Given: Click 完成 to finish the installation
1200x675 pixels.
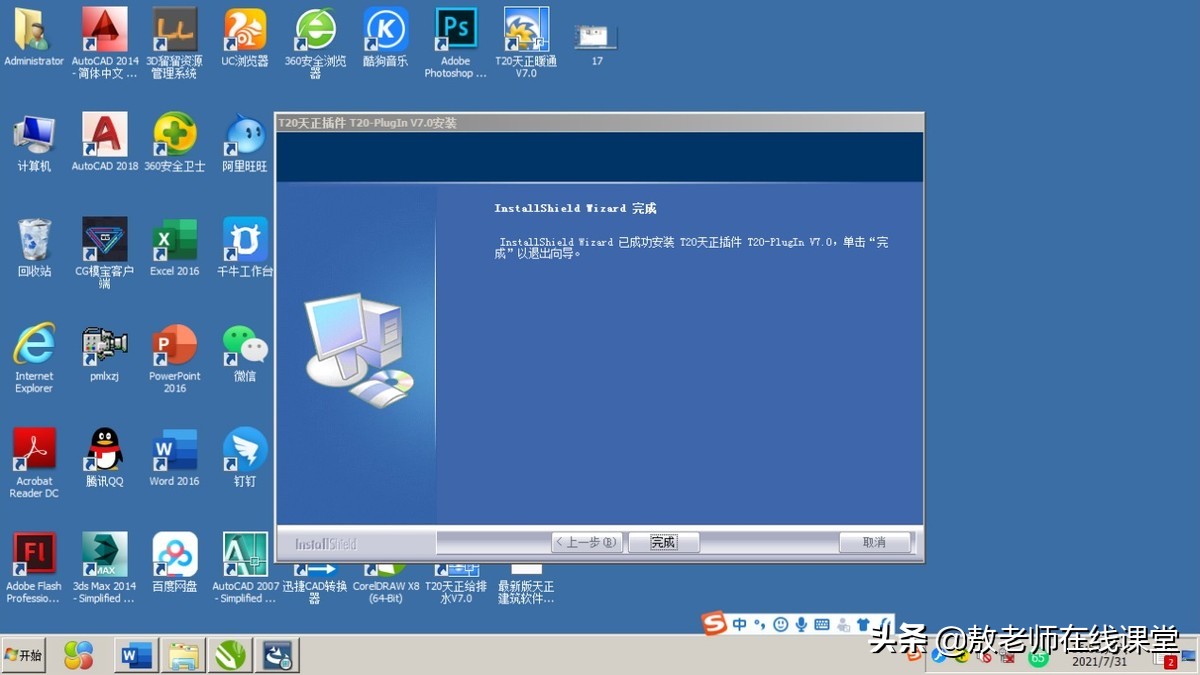Looking at the screenshot, I should 663,541.
